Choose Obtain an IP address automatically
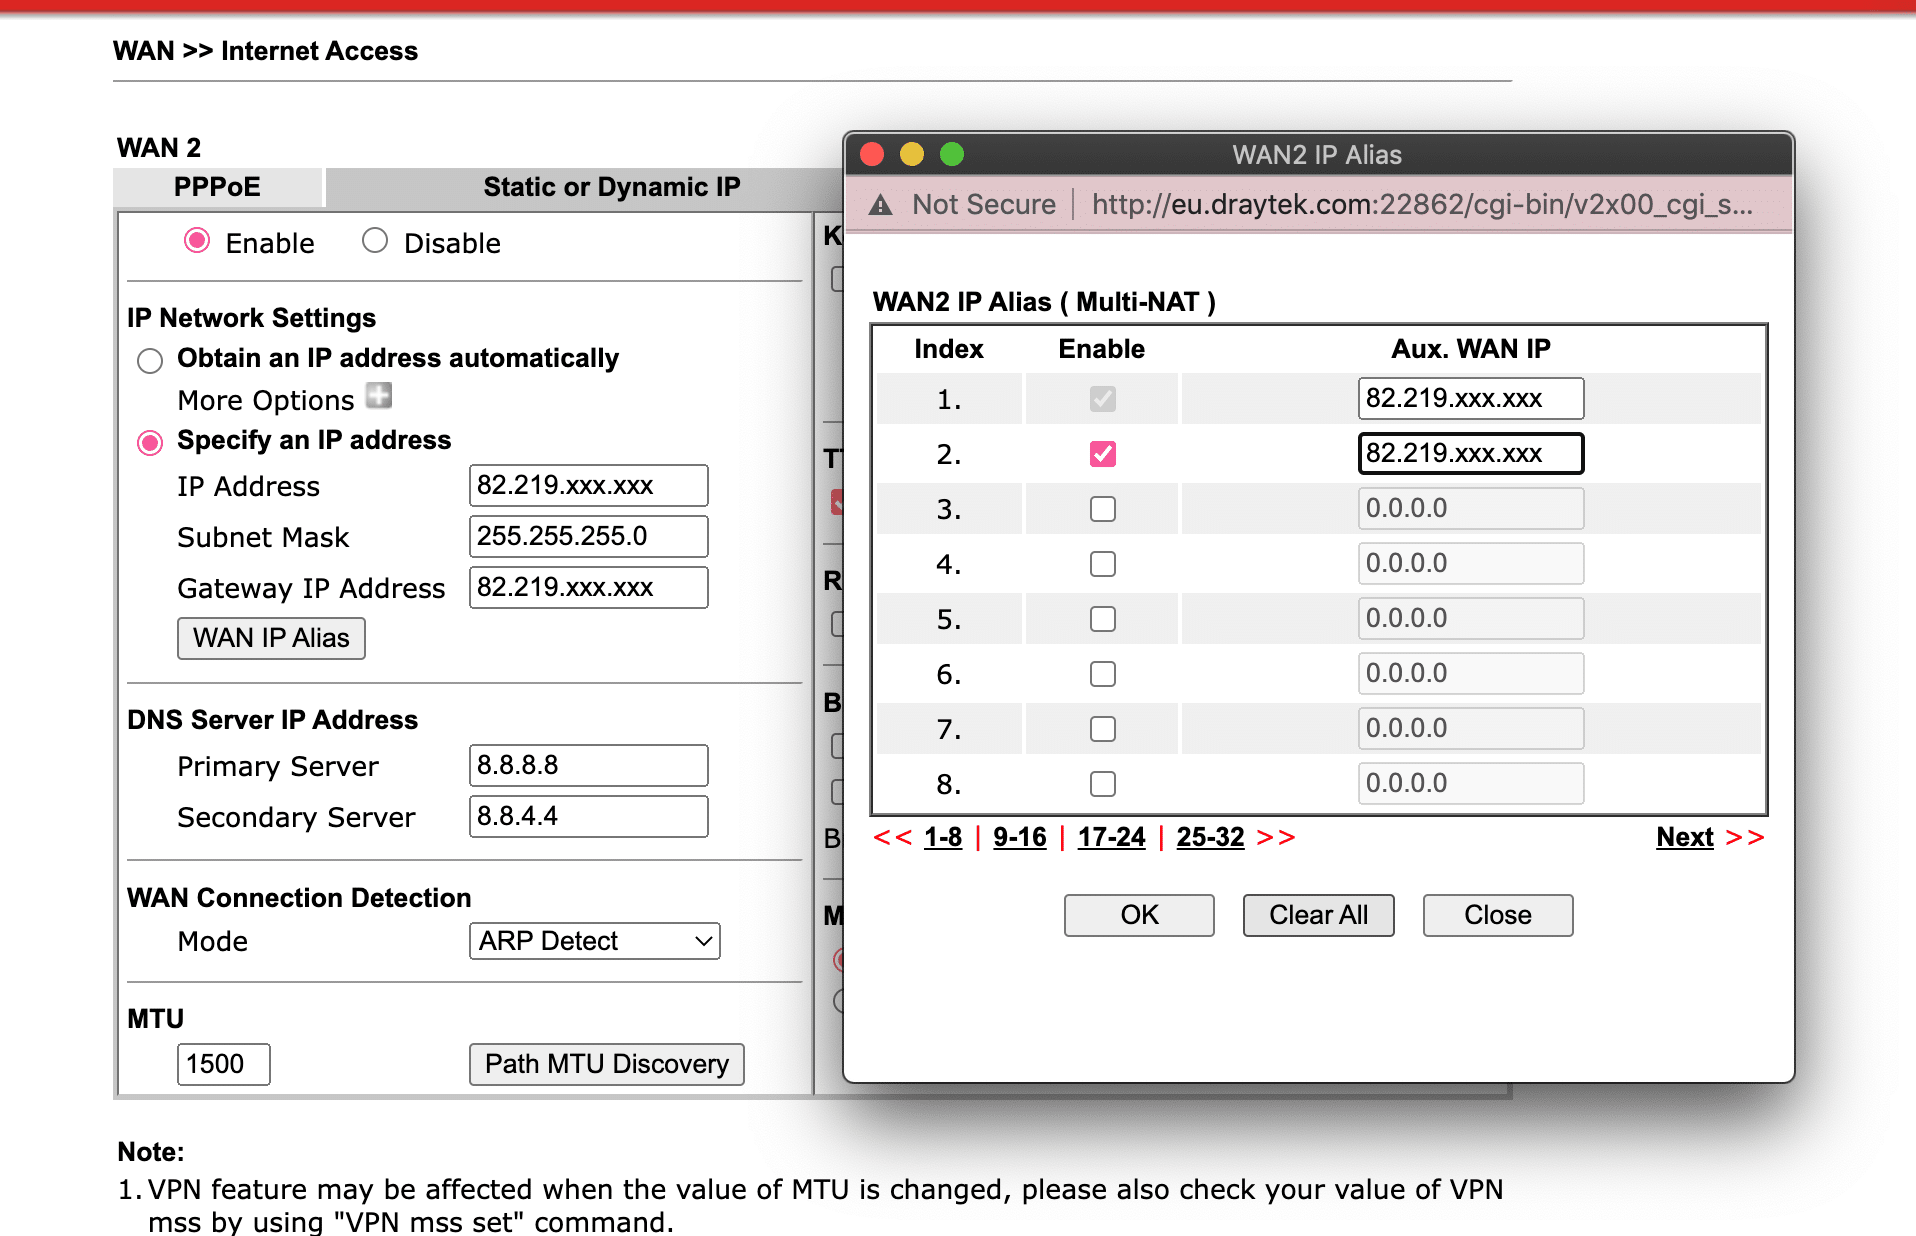 coord(150,360)
